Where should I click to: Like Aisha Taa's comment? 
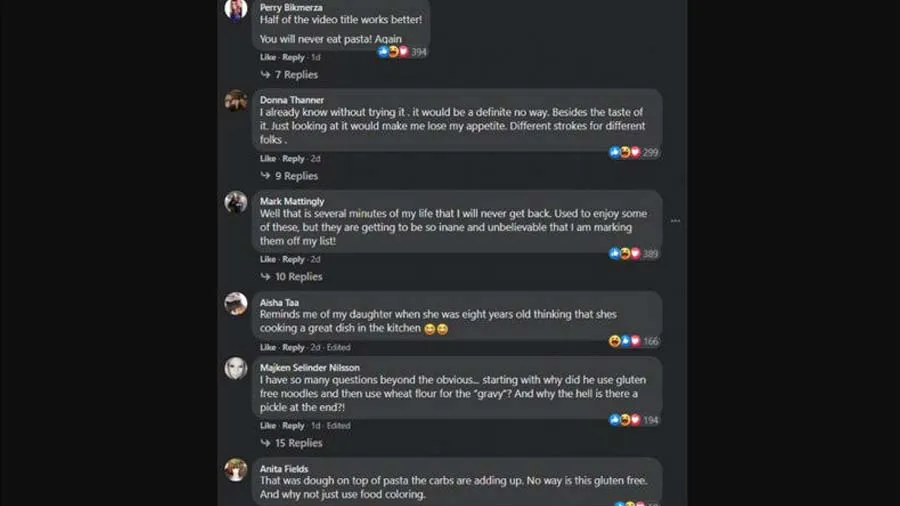click(267, 347)
